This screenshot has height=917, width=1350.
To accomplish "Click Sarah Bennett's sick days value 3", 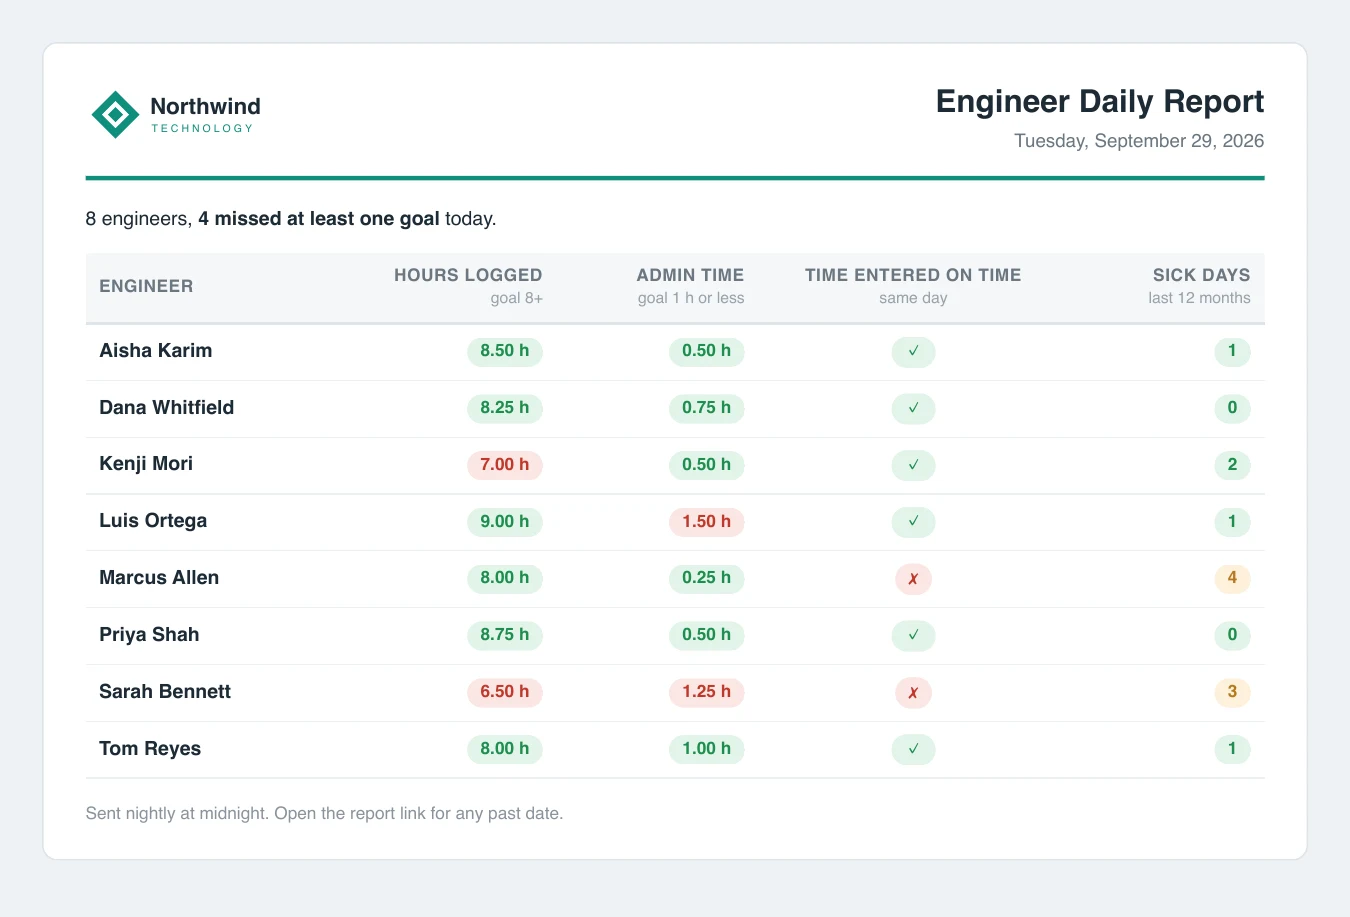I will click(1232, 692).
